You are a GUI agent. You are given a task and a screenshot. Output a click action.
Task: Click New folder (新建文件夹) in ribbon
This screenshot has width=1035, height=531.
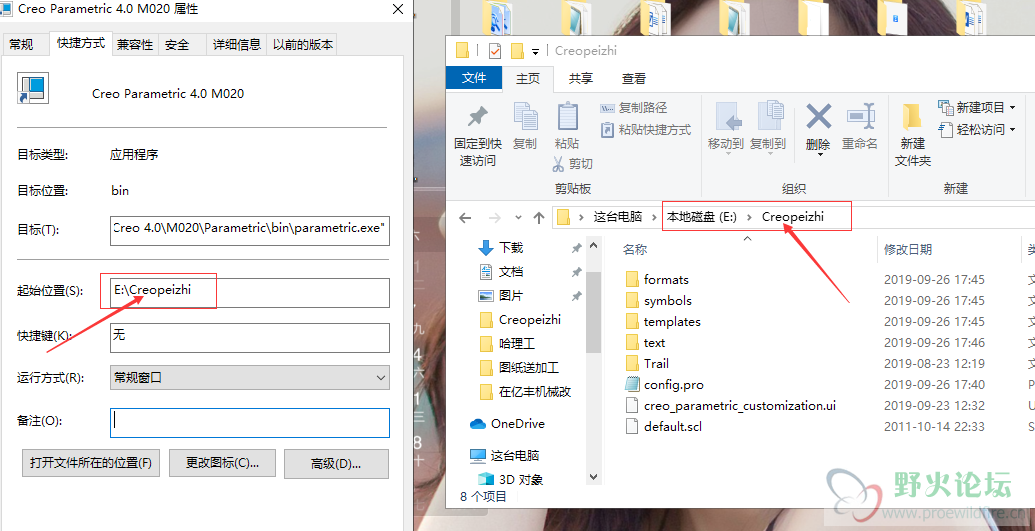point(913,135)
